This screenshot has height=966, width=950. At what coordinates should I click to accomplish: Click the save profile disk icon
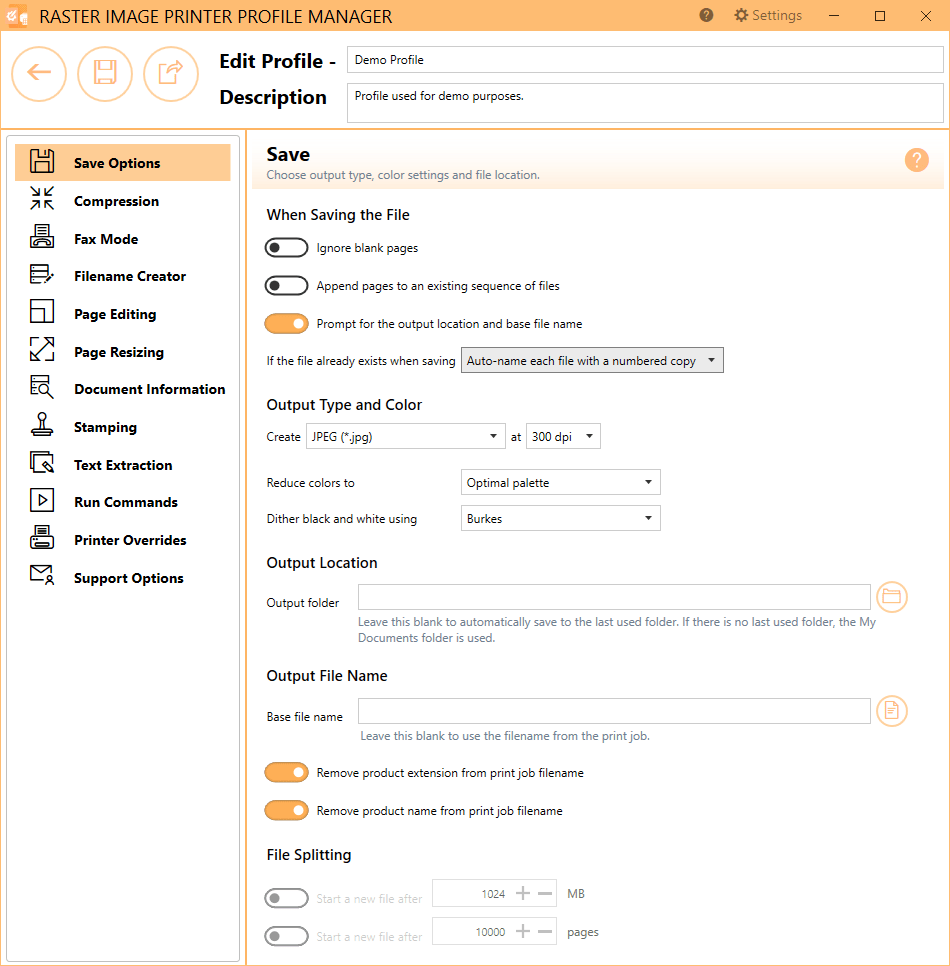tap(105, 73)
